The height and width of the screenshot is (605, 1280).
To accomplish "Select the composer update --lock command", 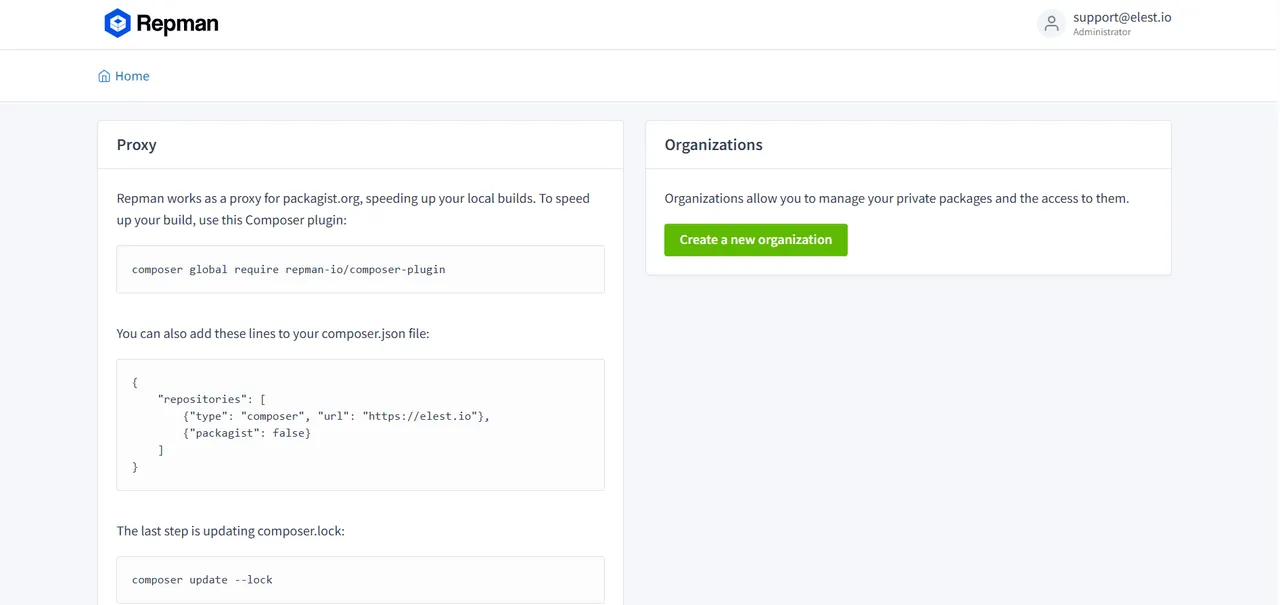I will click(x=202, y=579).
